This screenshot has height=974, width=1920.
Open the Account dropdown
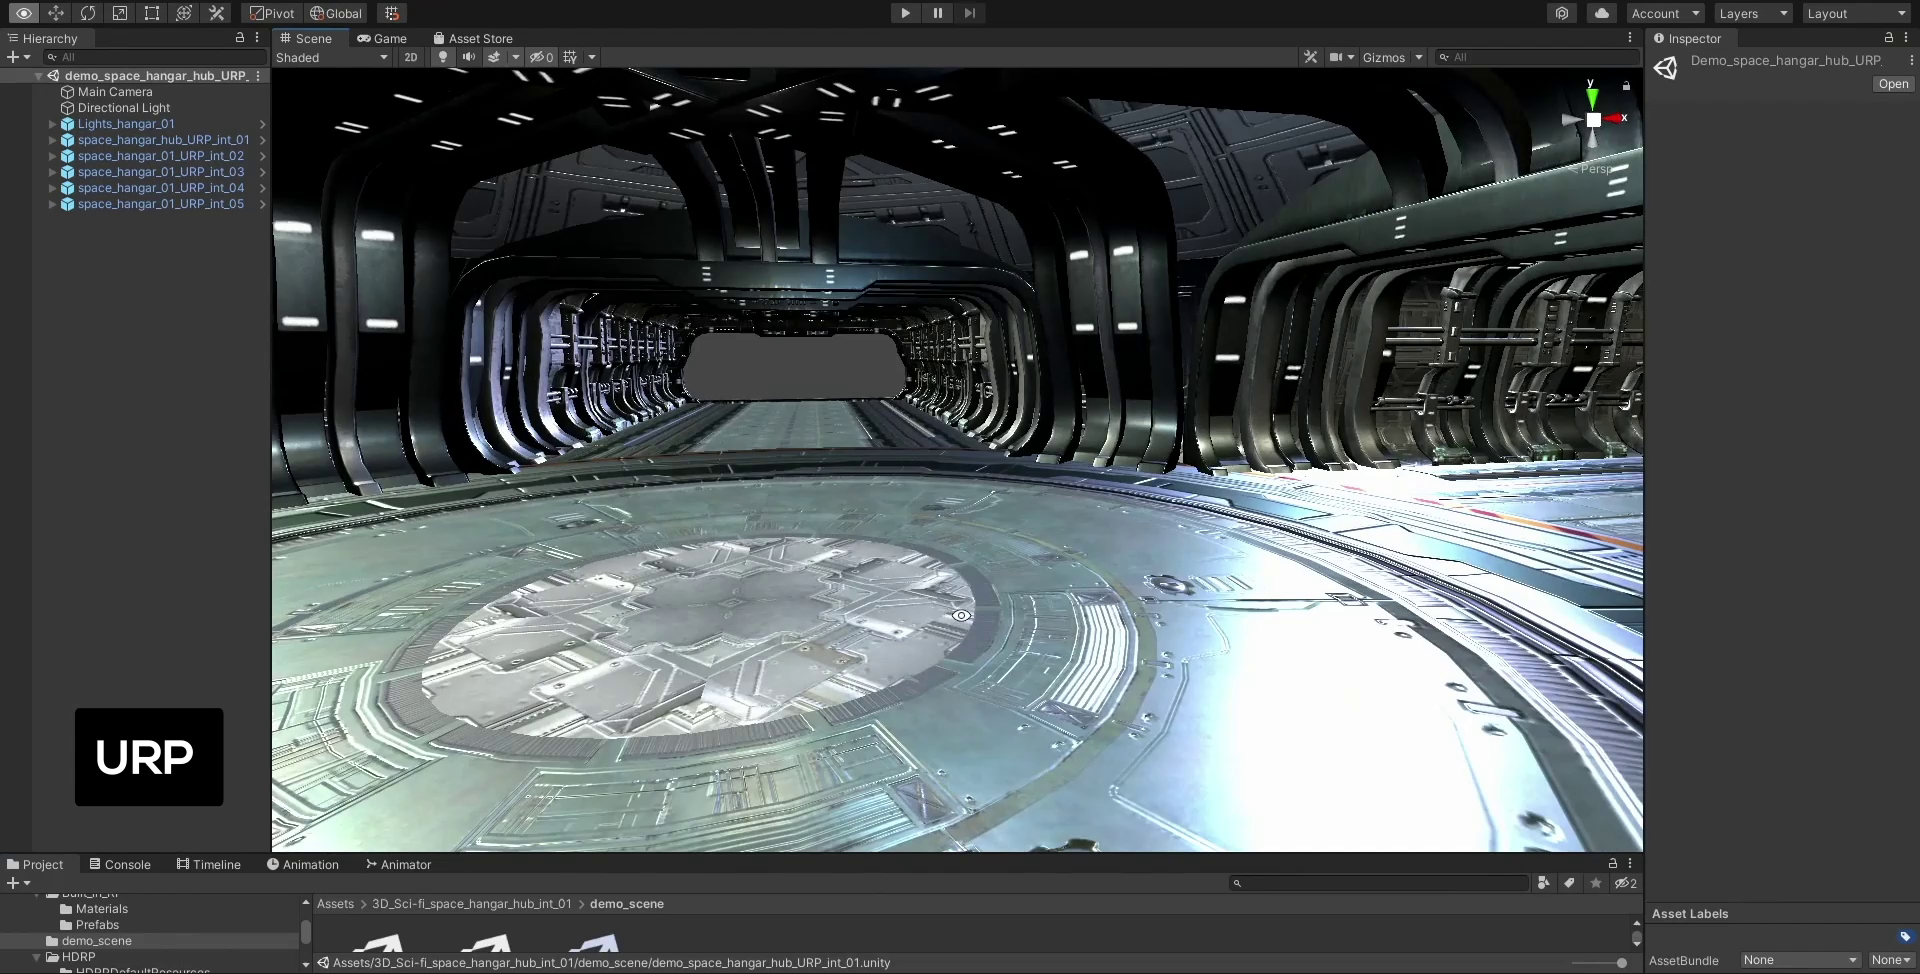(x=1665, y=13)
